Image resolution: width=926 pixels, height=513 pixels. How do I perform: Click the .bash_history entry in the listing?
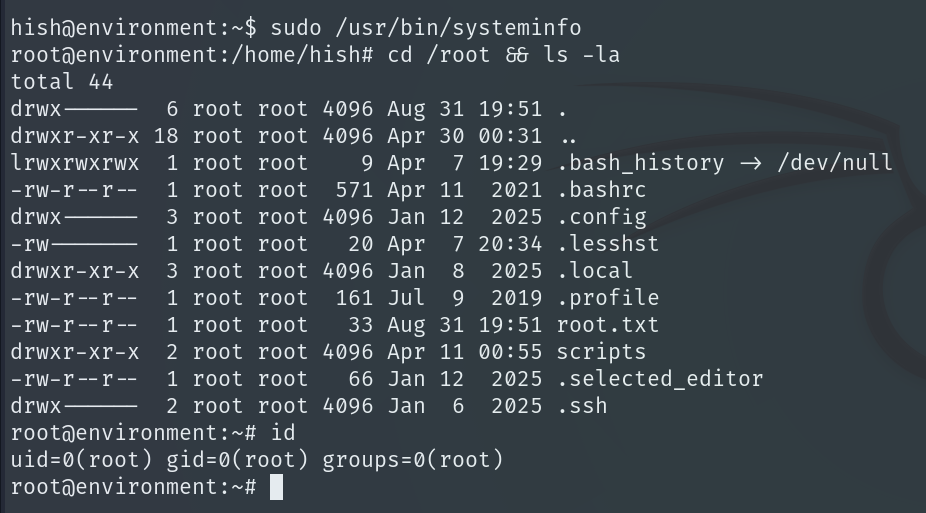[x=641, y=163]
